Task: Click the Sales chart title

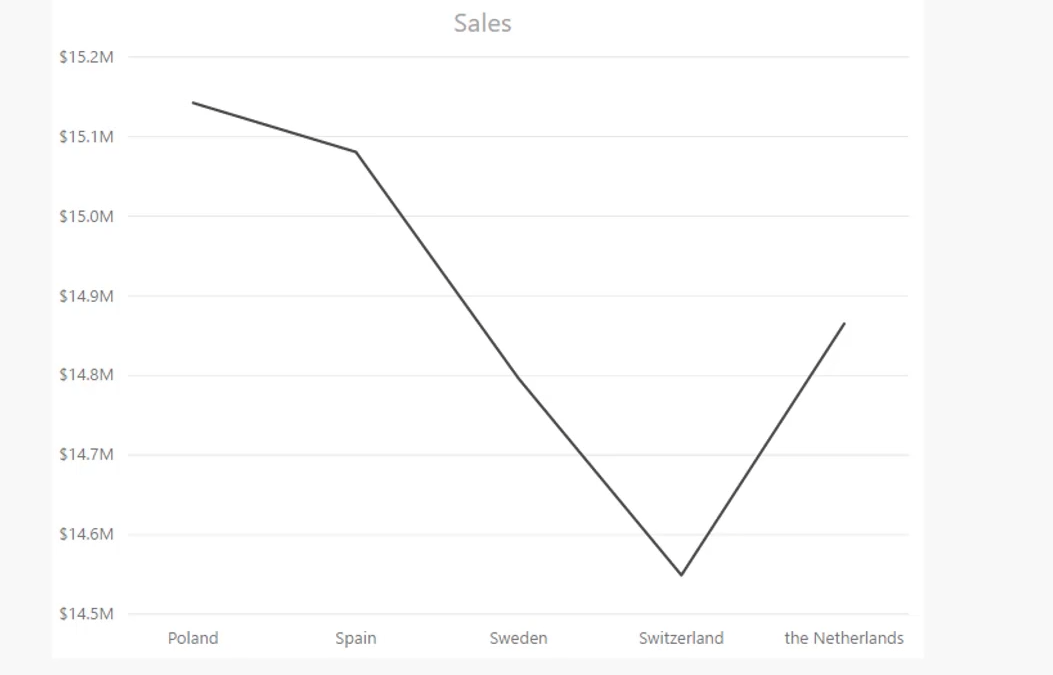Action: (x=482, y=24)
